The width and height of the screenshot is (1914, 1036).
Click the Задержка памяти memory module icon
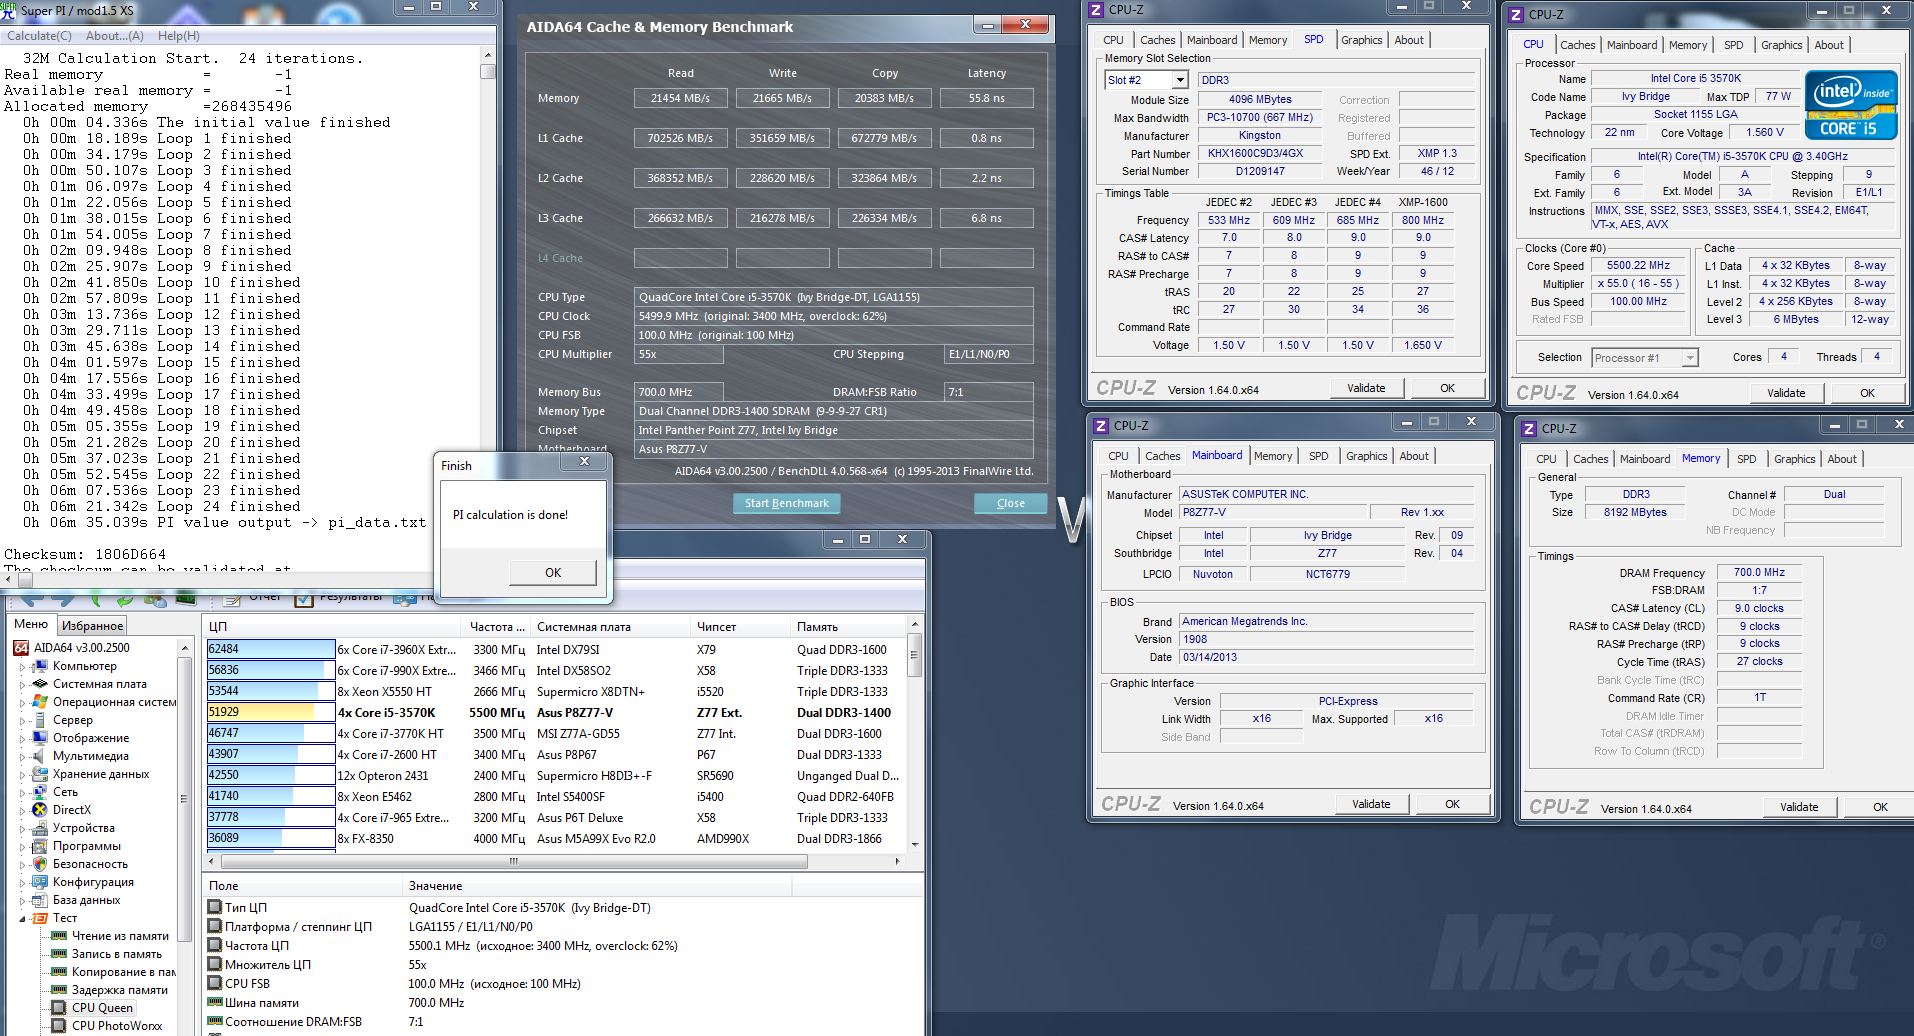click(59, 990)
